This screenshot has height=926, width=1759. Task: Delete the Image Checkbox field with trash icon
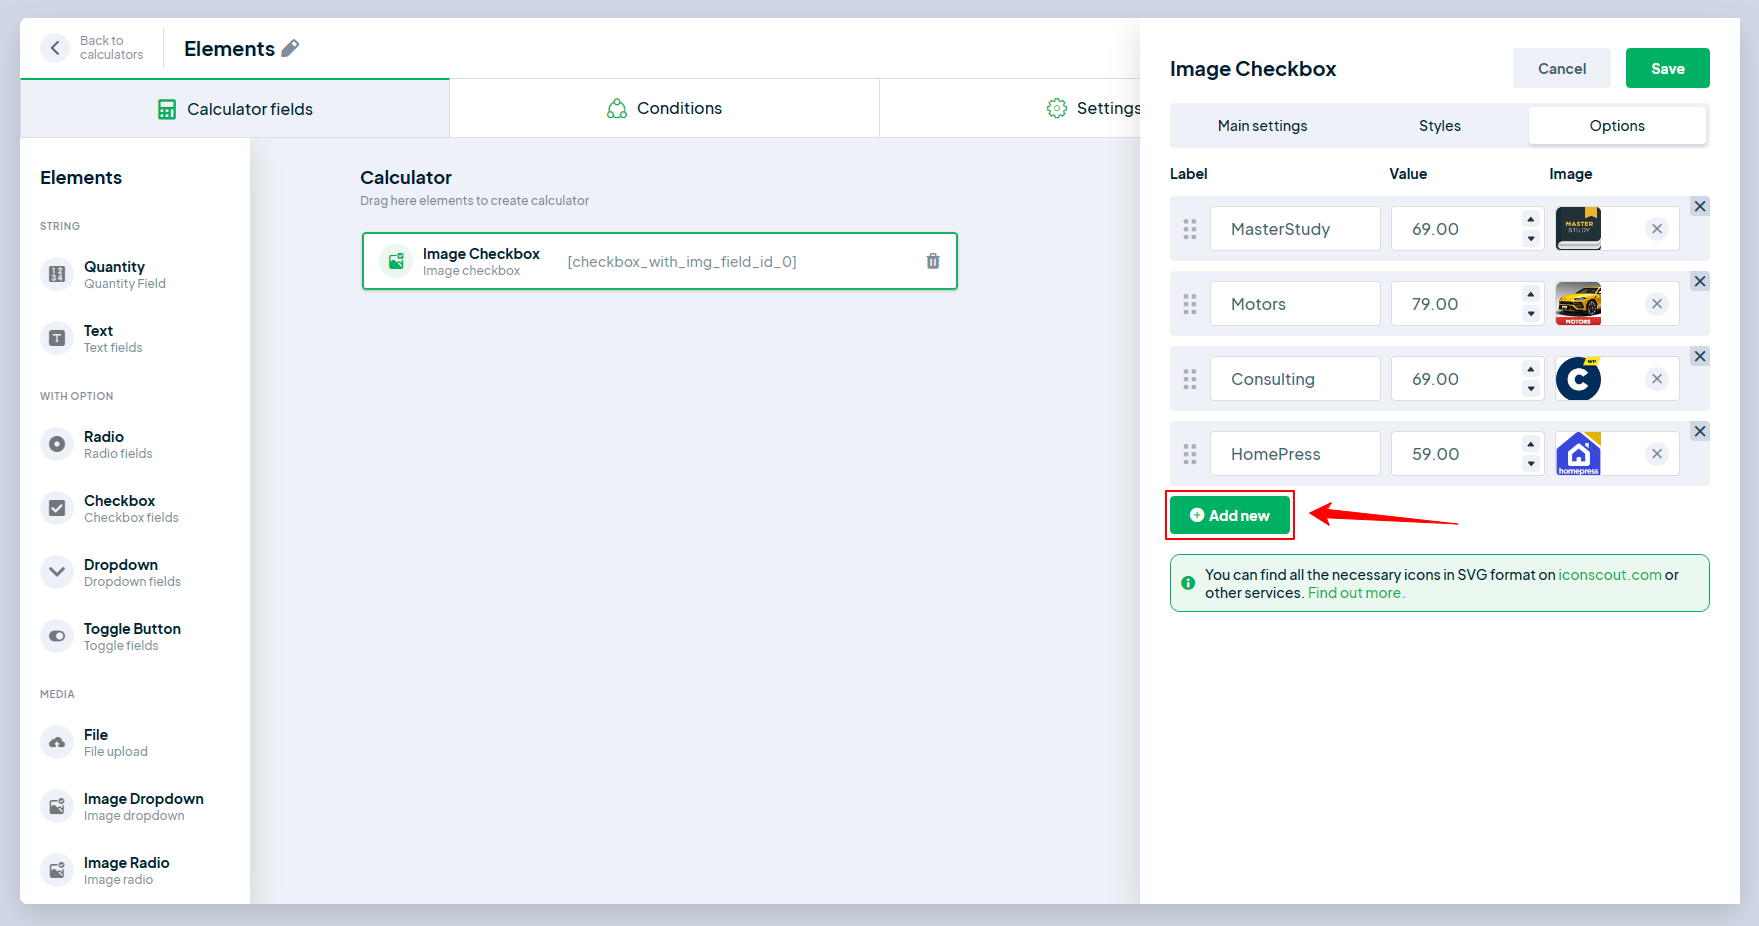point(932,261)
